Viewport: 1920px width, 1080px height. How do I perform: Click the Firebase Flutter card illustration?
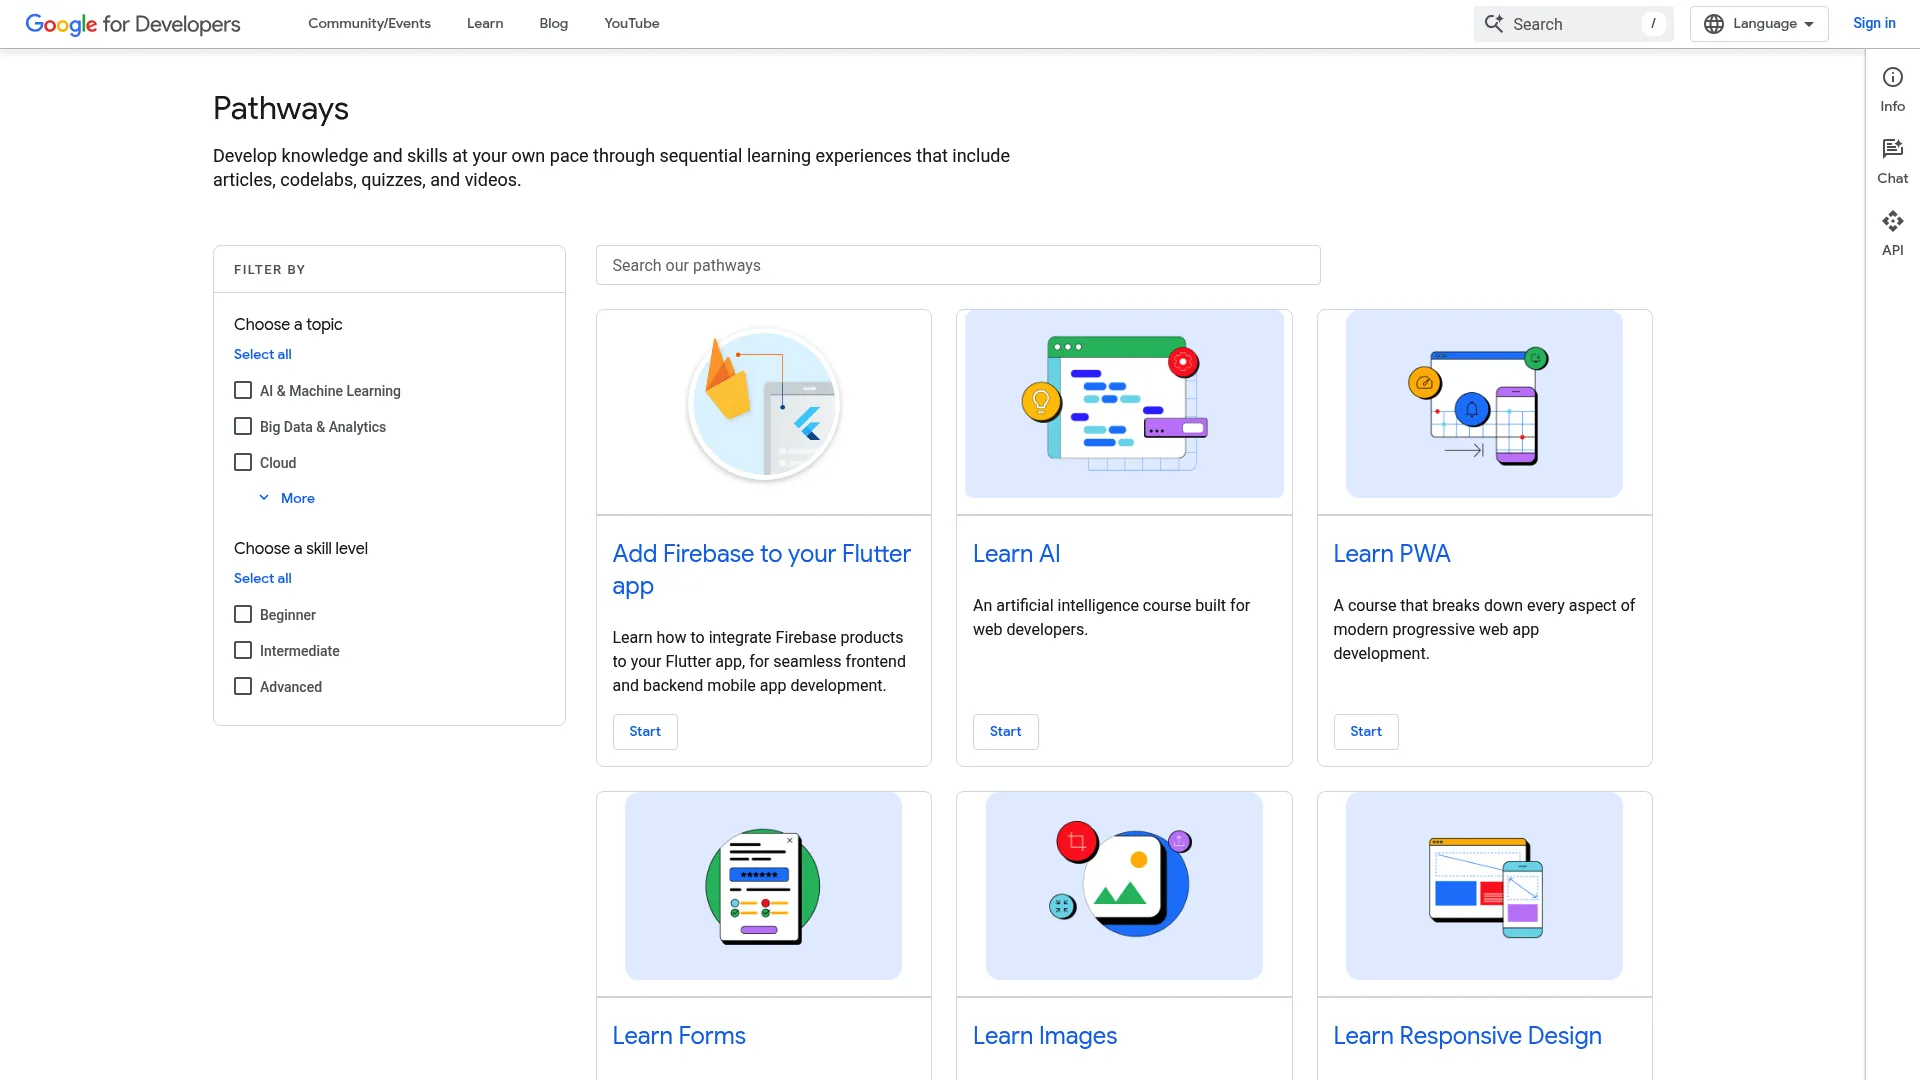pyautogui.click(x=764, y=404)
